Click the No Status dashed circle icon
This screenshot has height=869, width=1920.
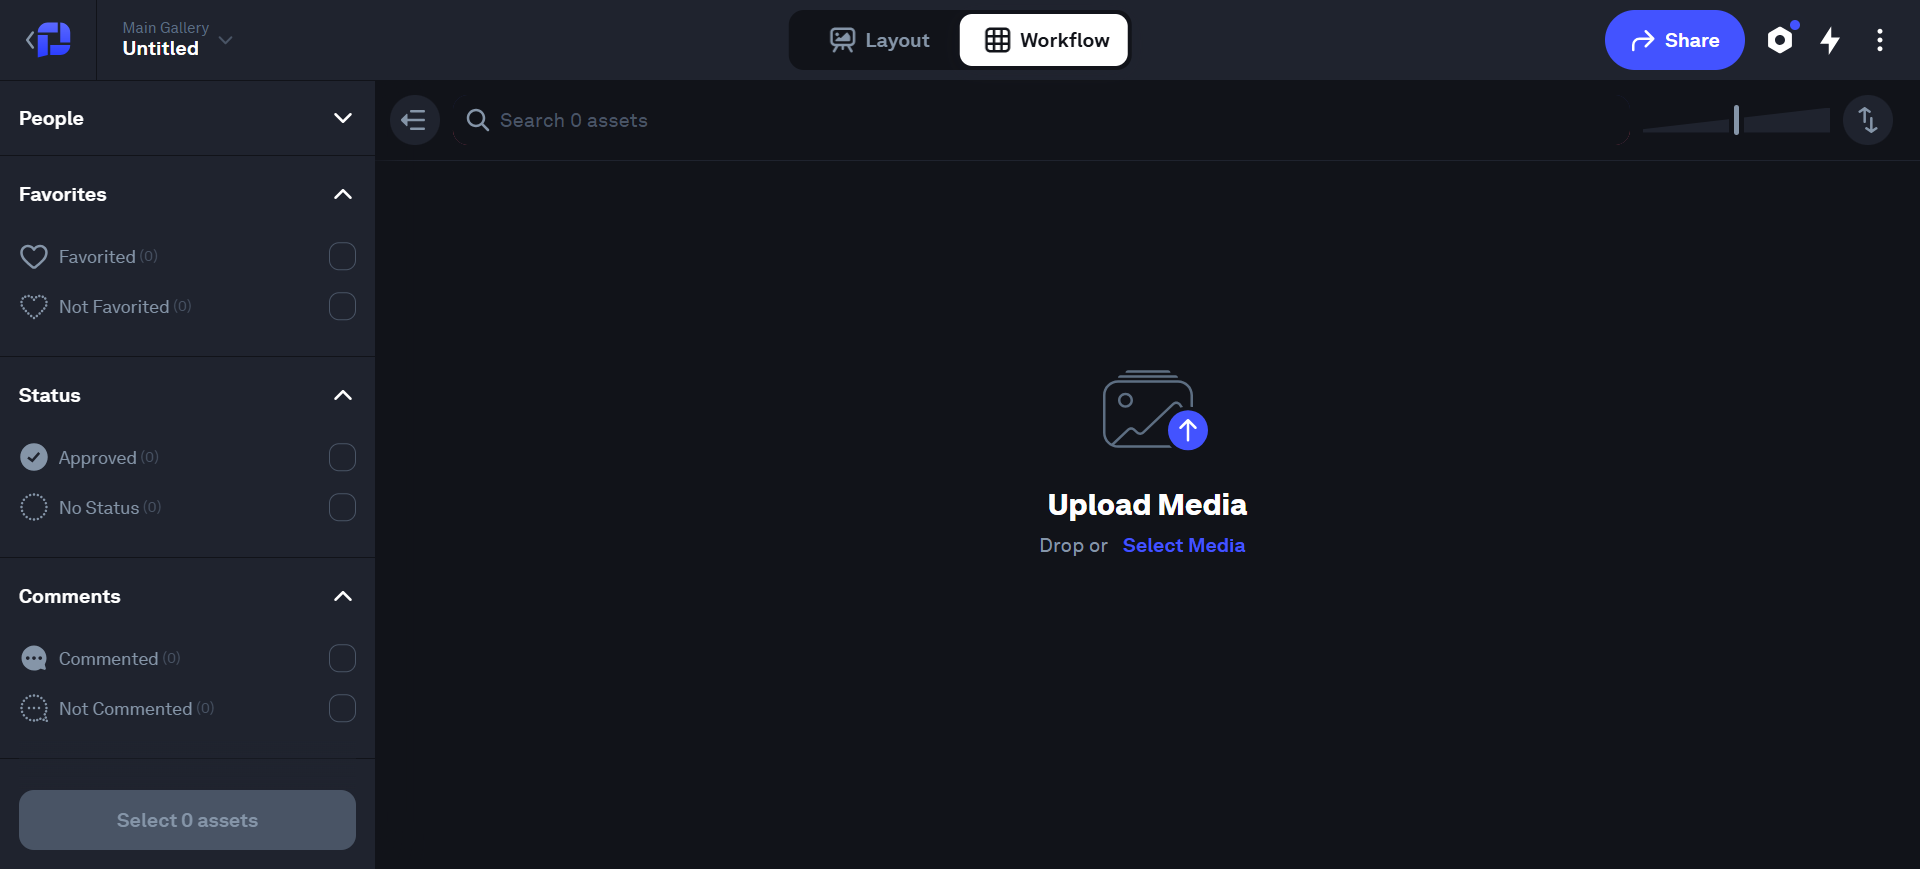point(34,507)
